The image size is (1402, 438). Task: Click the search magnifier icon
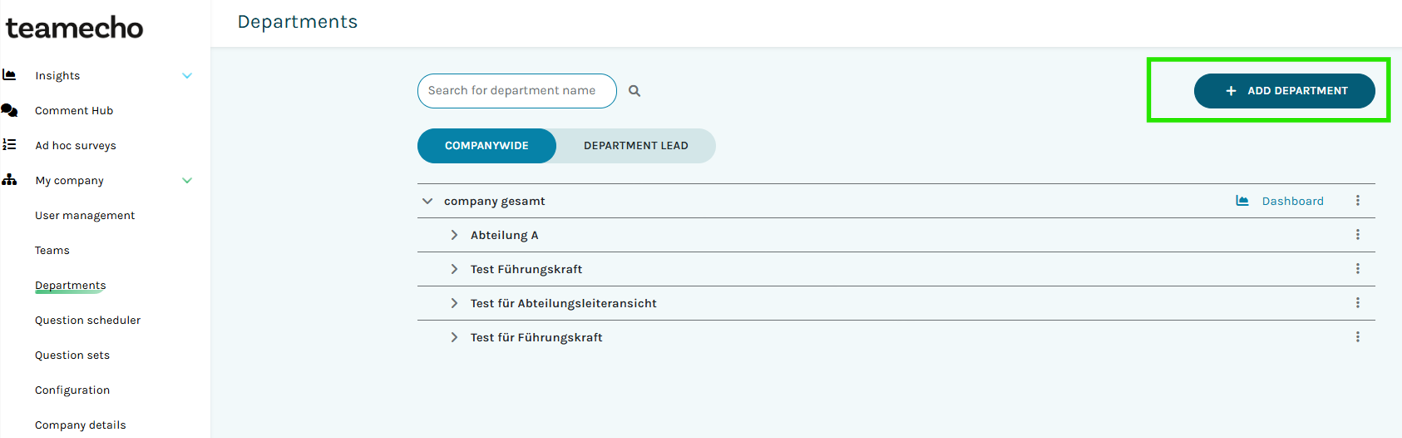(x=634, y=91)
